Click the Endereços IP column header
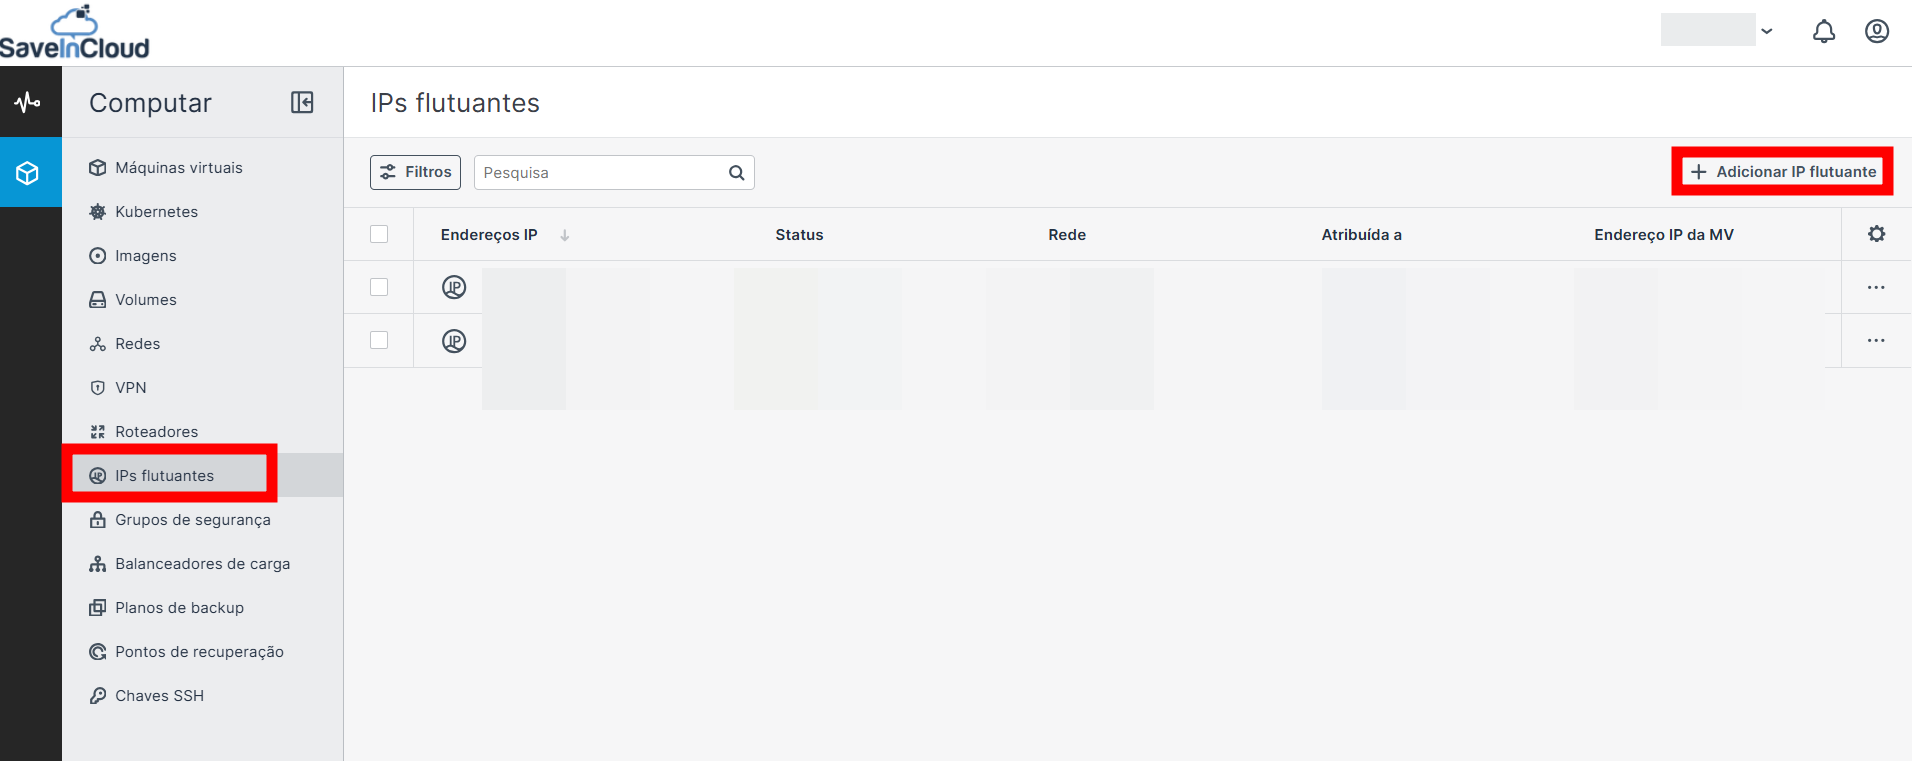The width and height of the screenshot is (1912, 761). point(489,235)
